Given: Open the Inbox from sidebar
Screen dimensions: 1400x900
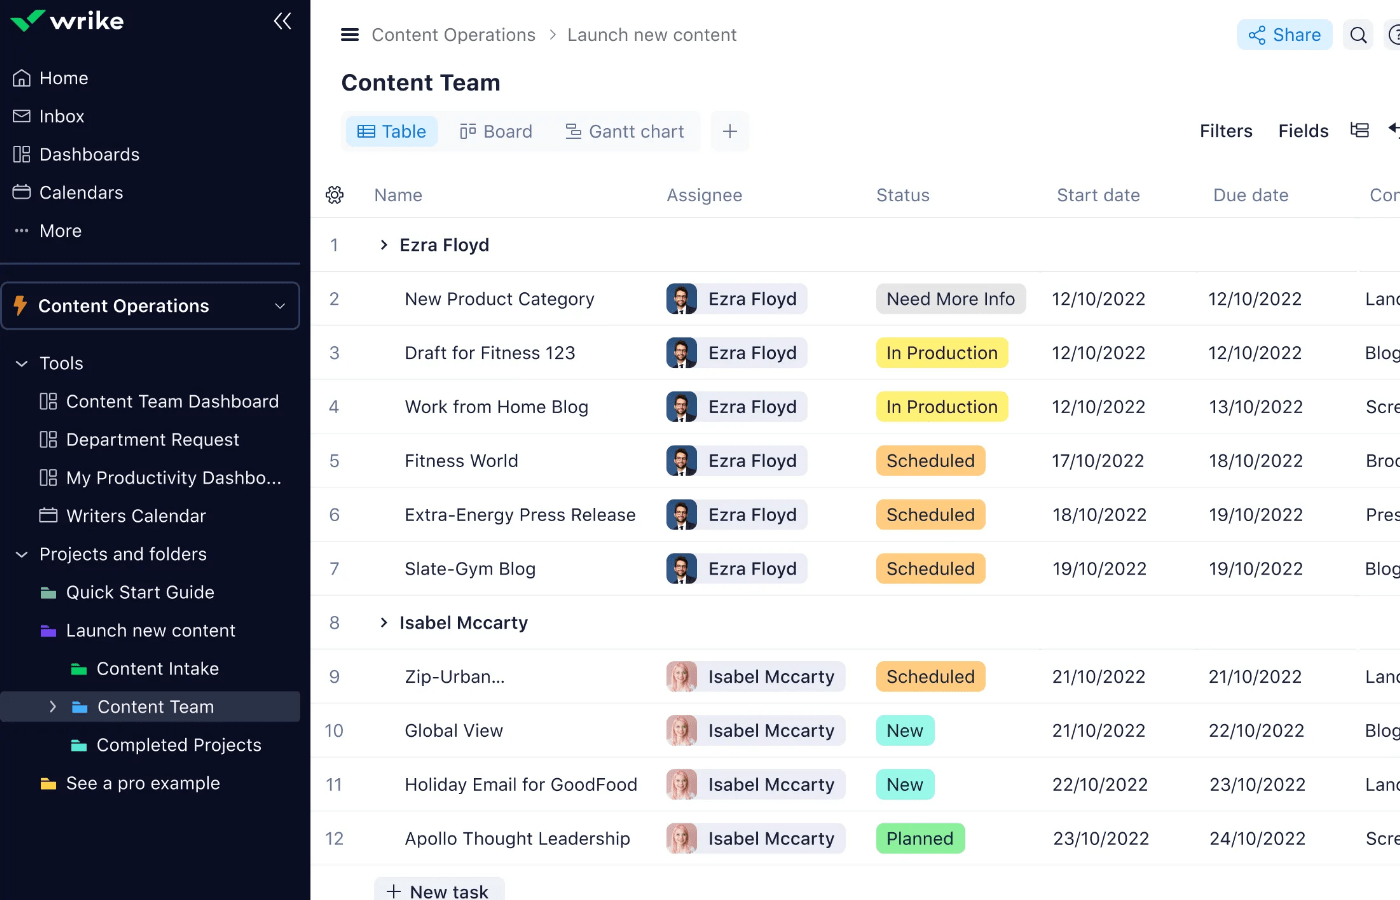Looking at the screenshot, I should 61,116.
